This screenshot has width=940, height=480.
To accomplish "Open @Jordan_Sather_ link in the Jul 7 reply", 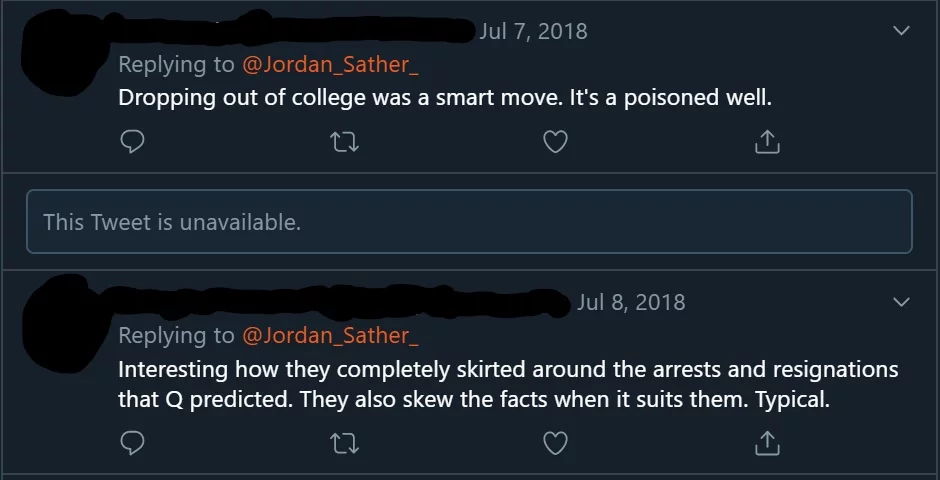I will 330,65.
